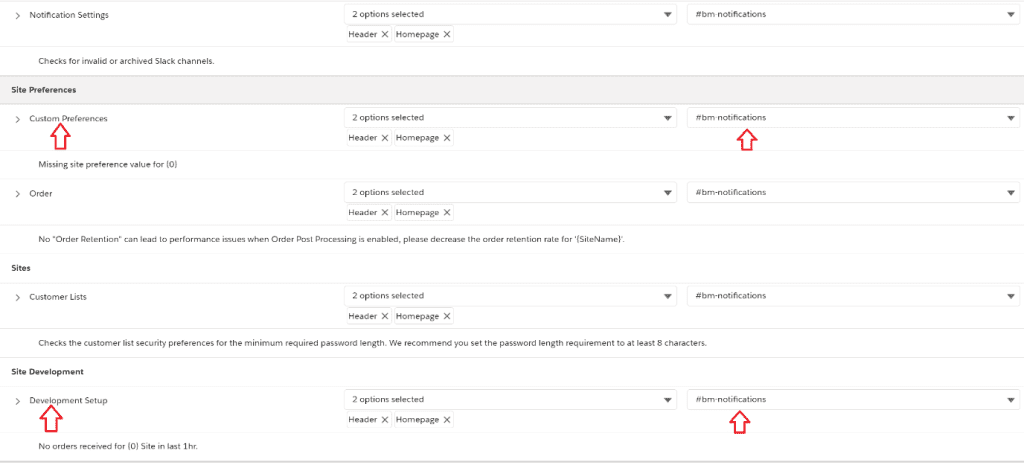Image resolution: width=1024 pixels, height=465 pixels.
Task: Expand the Notification Settings row
Action: point(18,16)
